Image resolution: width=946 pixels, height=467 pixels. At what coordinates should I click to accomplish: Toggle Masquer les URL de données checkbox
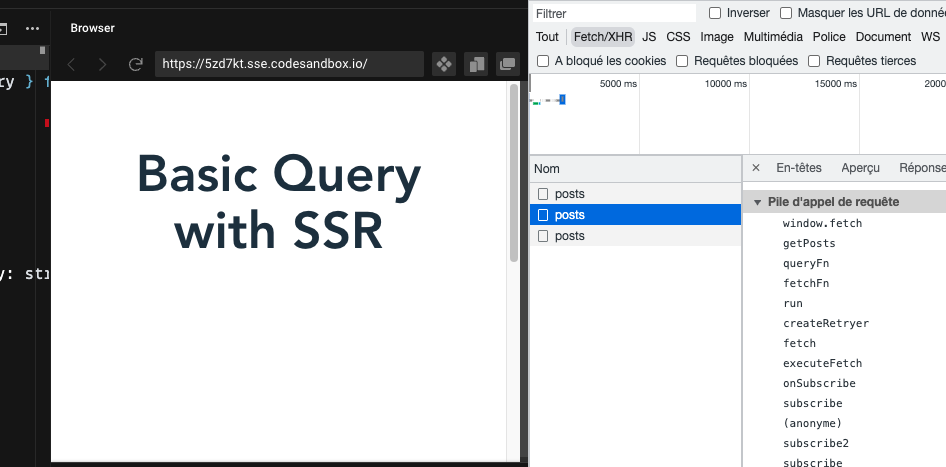pos(786,13)
